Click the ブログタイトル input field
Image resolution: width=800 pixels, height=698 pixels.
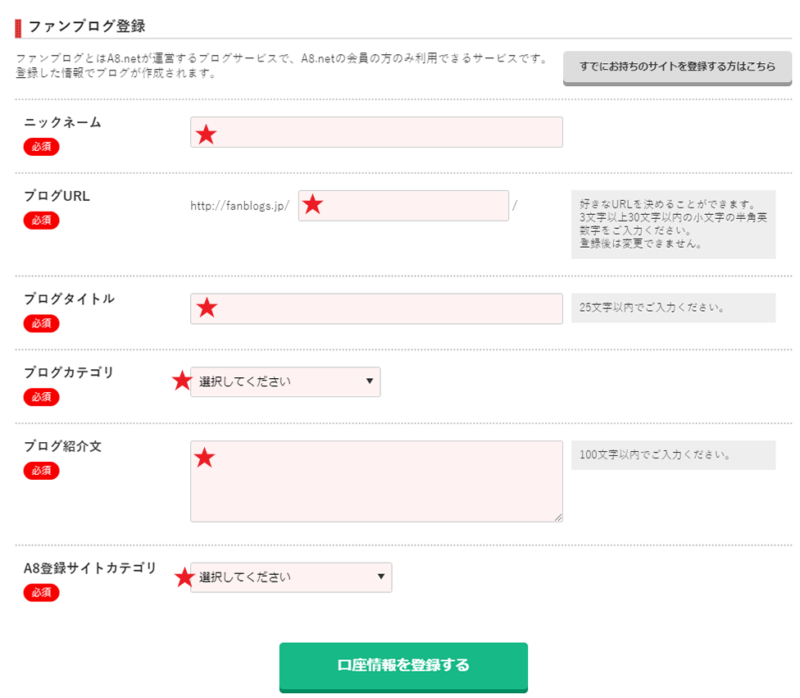click(x=376, y=308)
